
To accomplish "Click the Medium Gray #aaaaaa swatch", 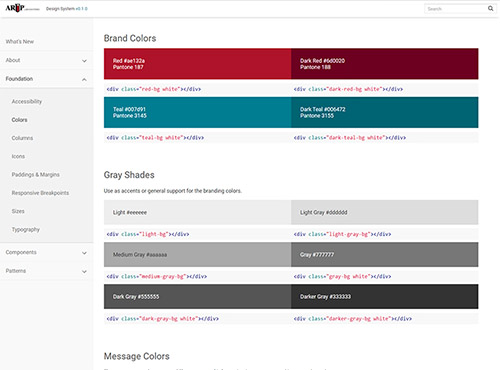I will tap(197, 255).
